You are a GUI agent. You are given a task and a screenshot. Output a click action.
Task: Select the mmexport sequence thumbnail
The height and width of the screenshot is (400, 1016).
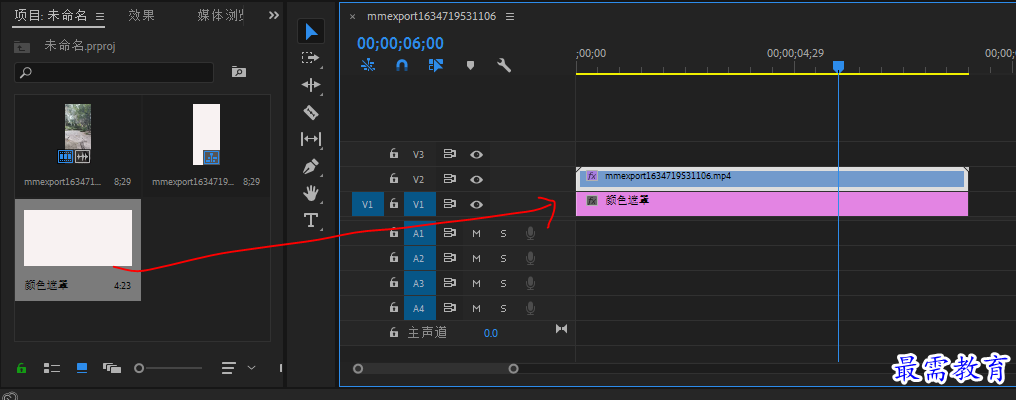(206, 134)
